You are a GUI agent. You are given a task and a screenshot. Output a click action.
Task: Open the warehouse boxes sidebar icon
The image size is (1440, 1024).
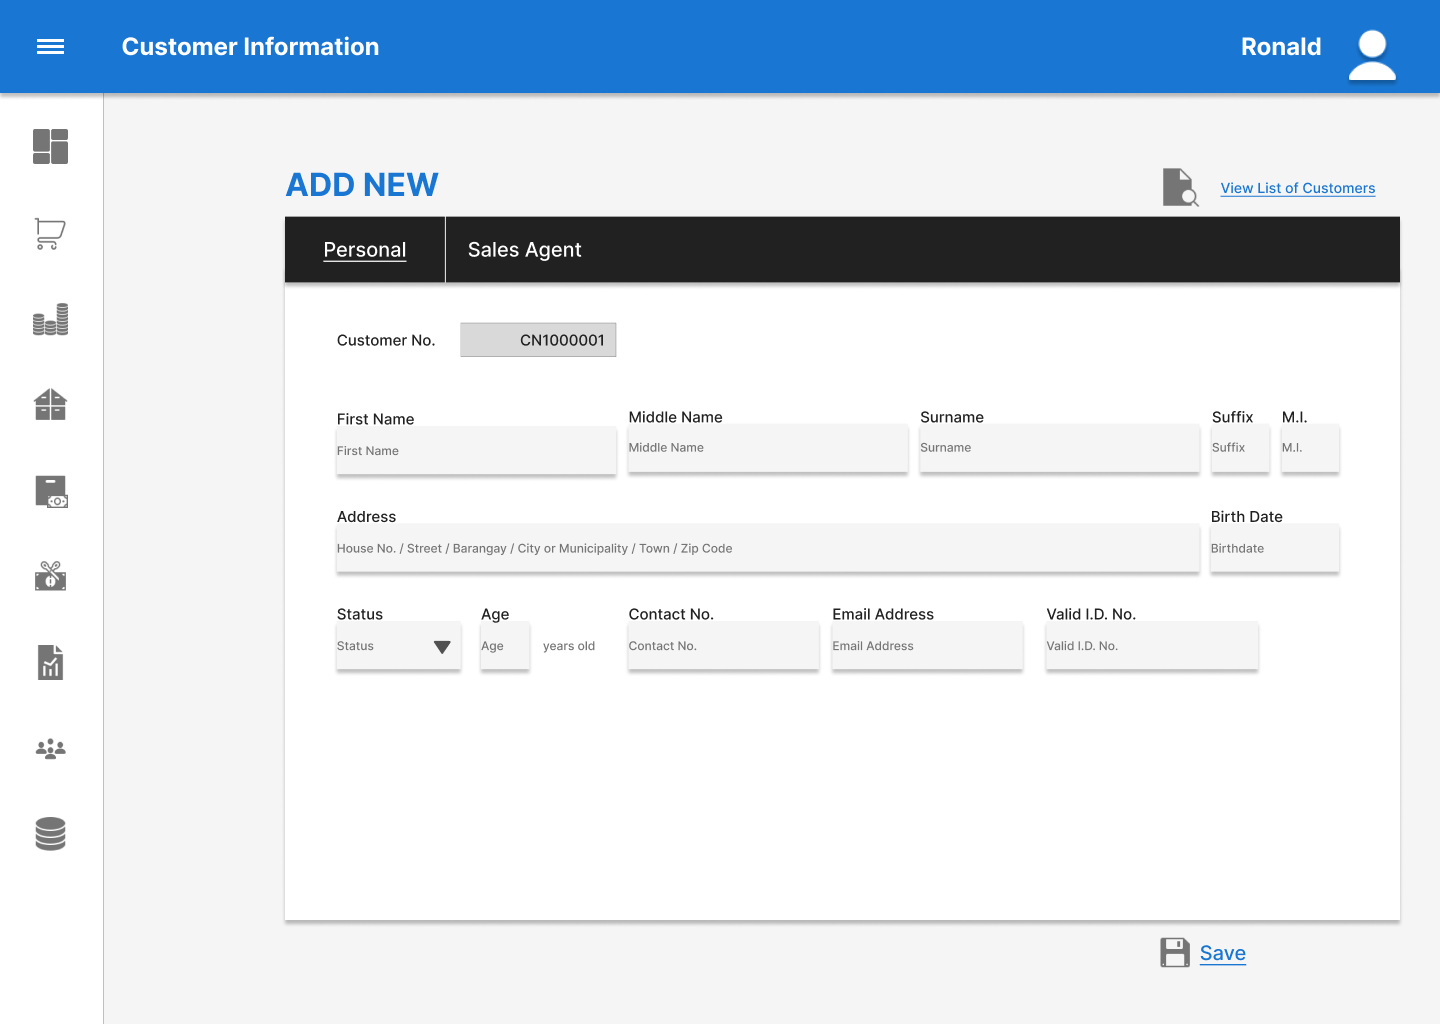point(50,405)
